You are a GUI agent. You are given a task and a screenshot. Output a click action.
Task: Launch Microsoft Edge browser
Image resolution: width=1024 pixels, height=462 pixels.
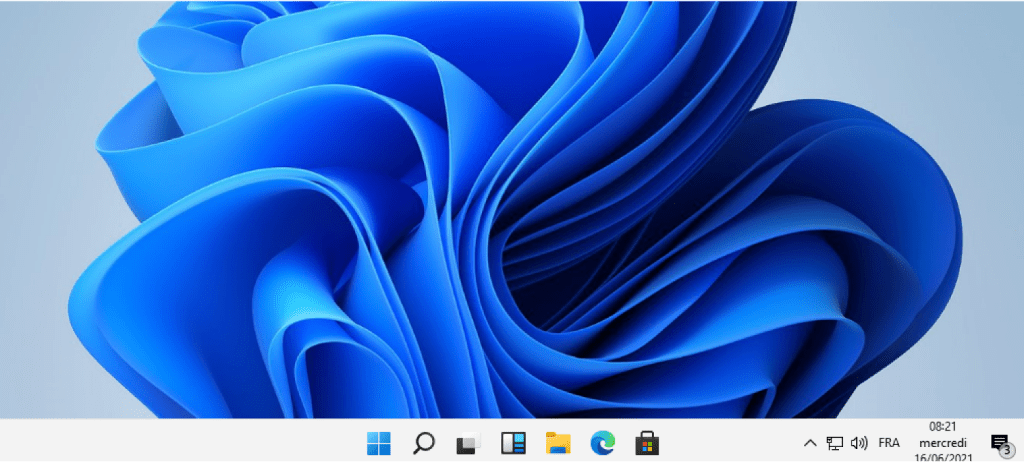click(602, 442)
